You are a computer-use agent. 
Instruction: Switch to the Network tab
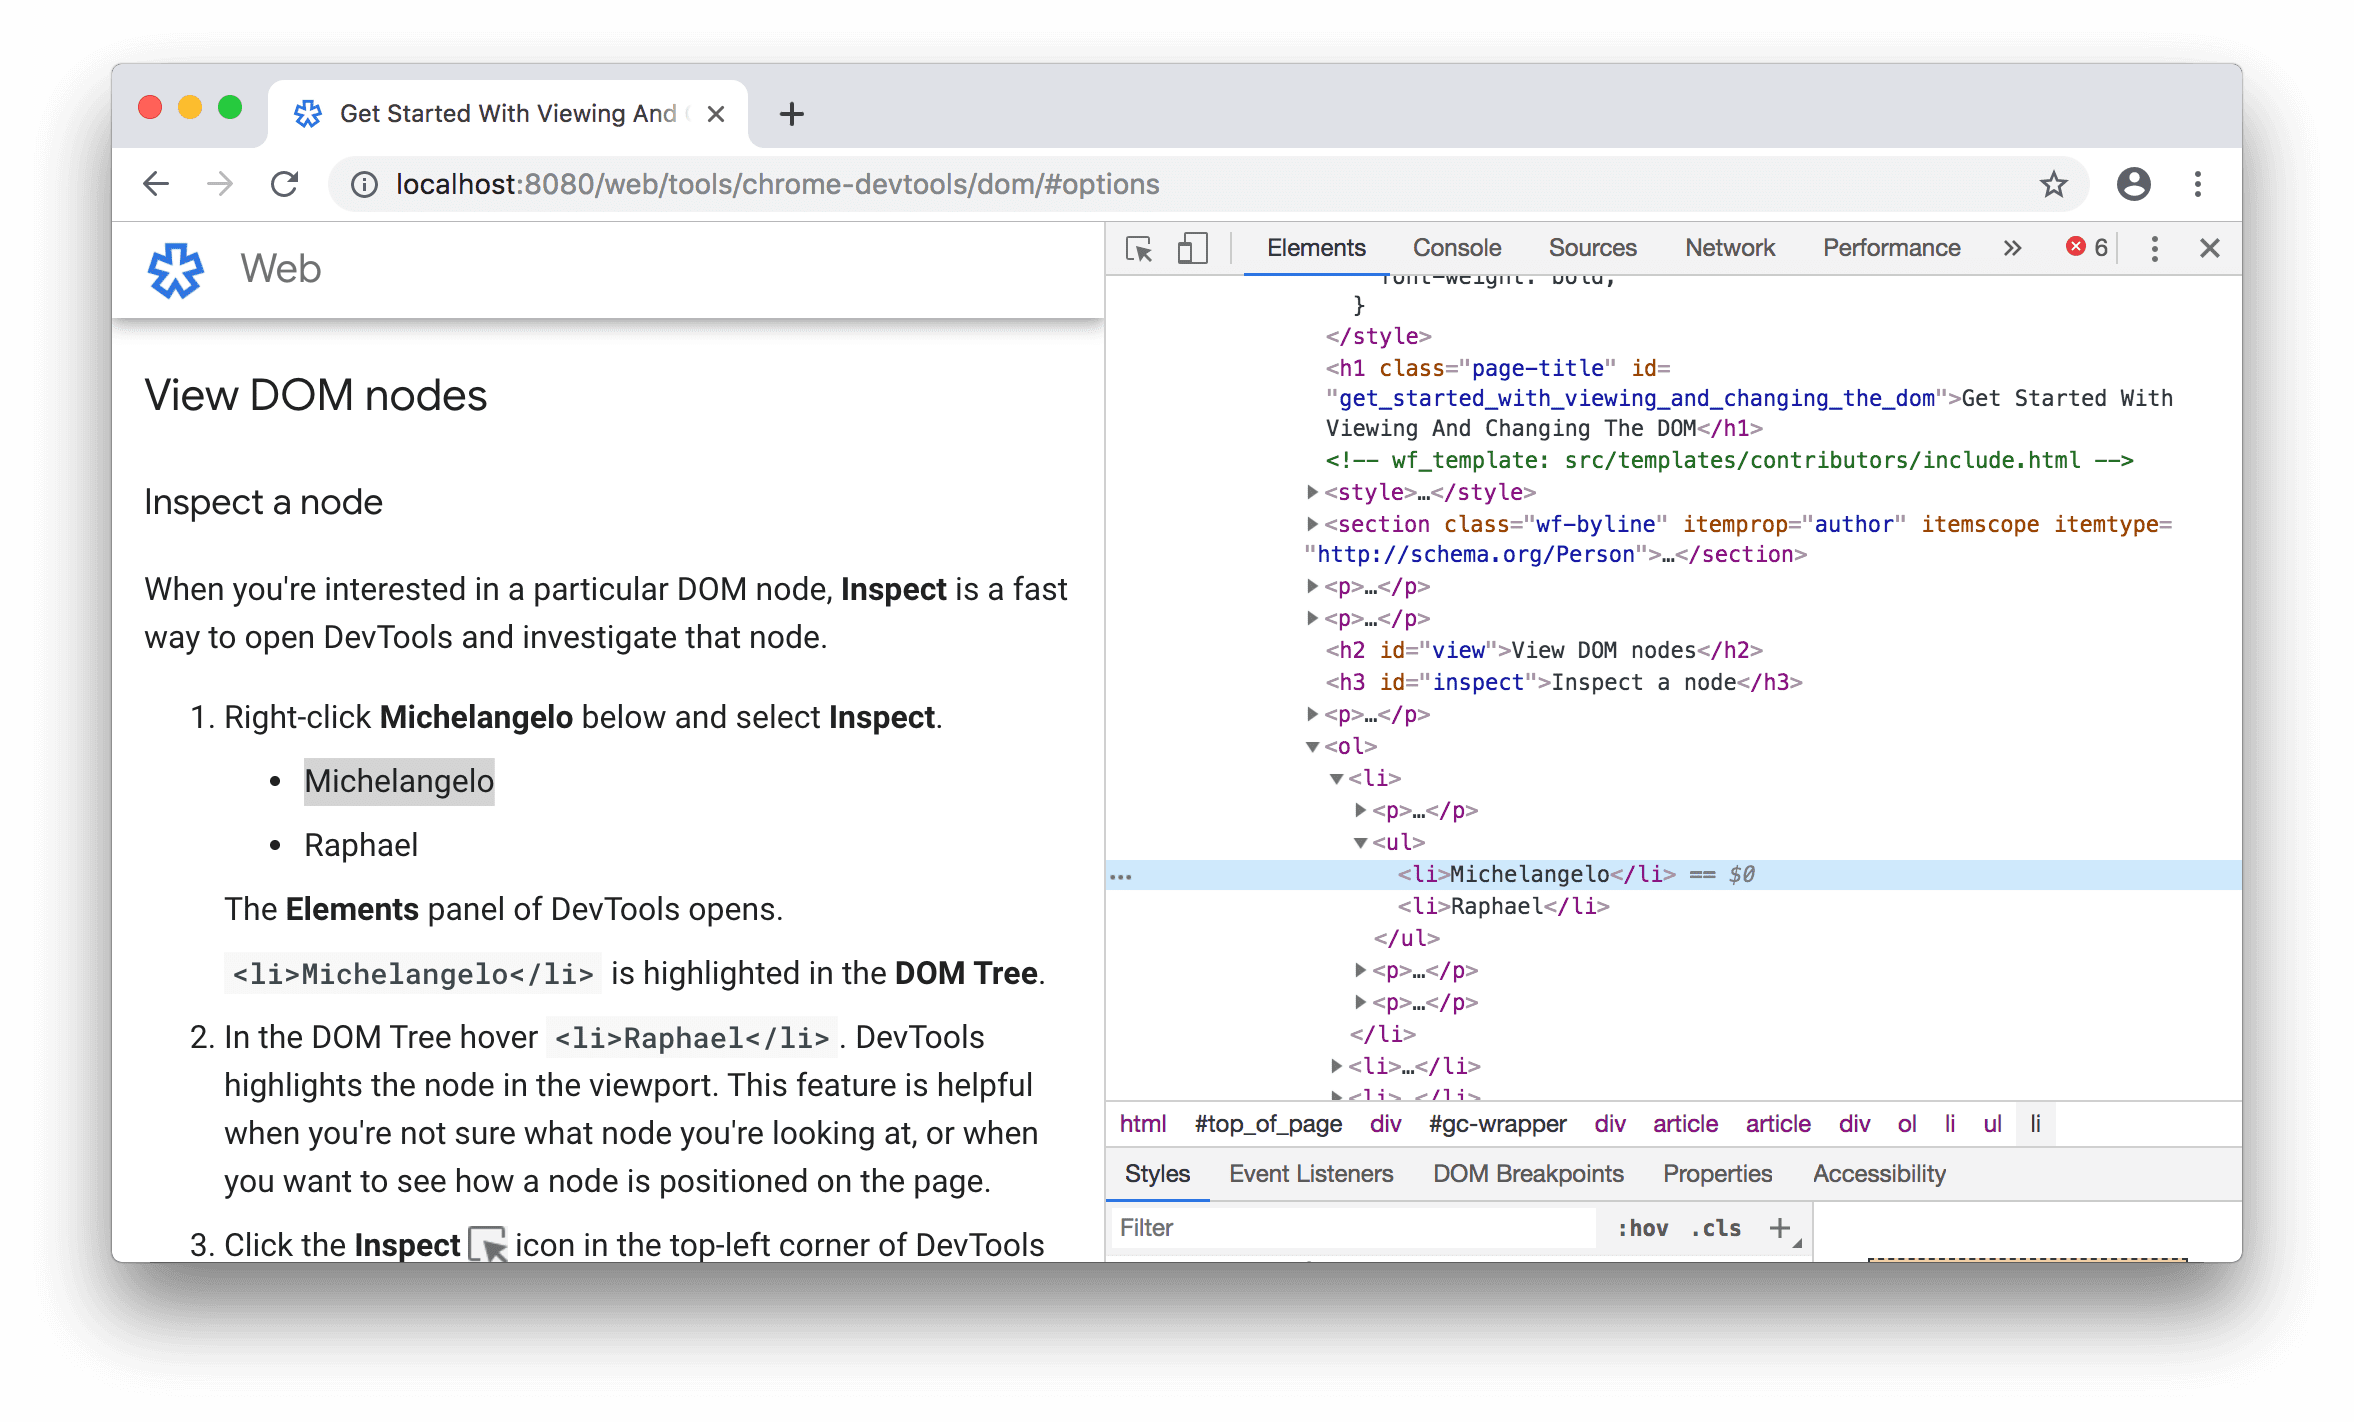pyautogui.click(x=1729, y=245)
